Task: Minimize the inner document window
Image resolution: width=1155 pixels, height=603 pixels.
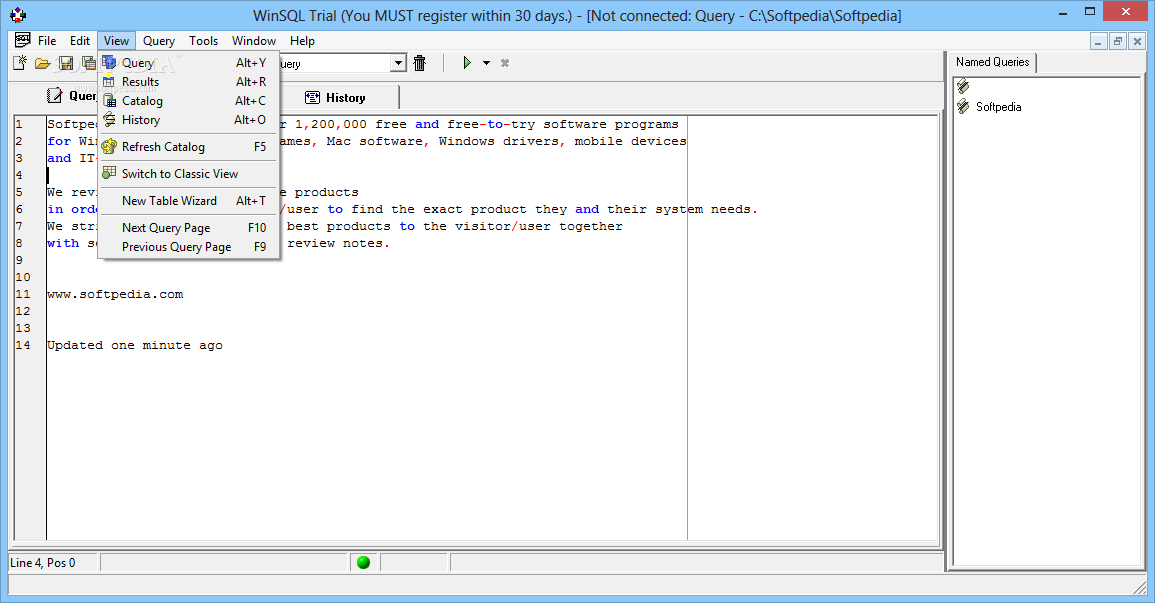Action: click(x=1098, y=41)
